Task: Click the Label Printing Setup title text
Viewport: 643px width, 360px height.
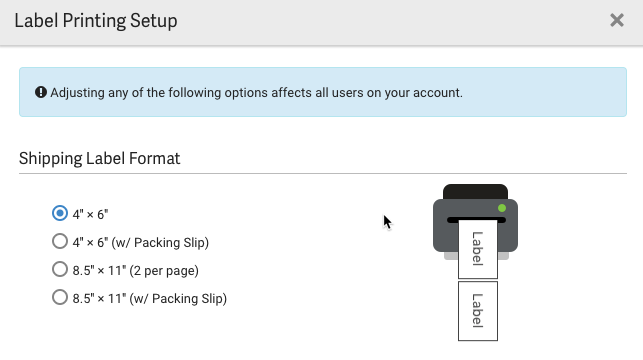Action: (x=96, y=21)
